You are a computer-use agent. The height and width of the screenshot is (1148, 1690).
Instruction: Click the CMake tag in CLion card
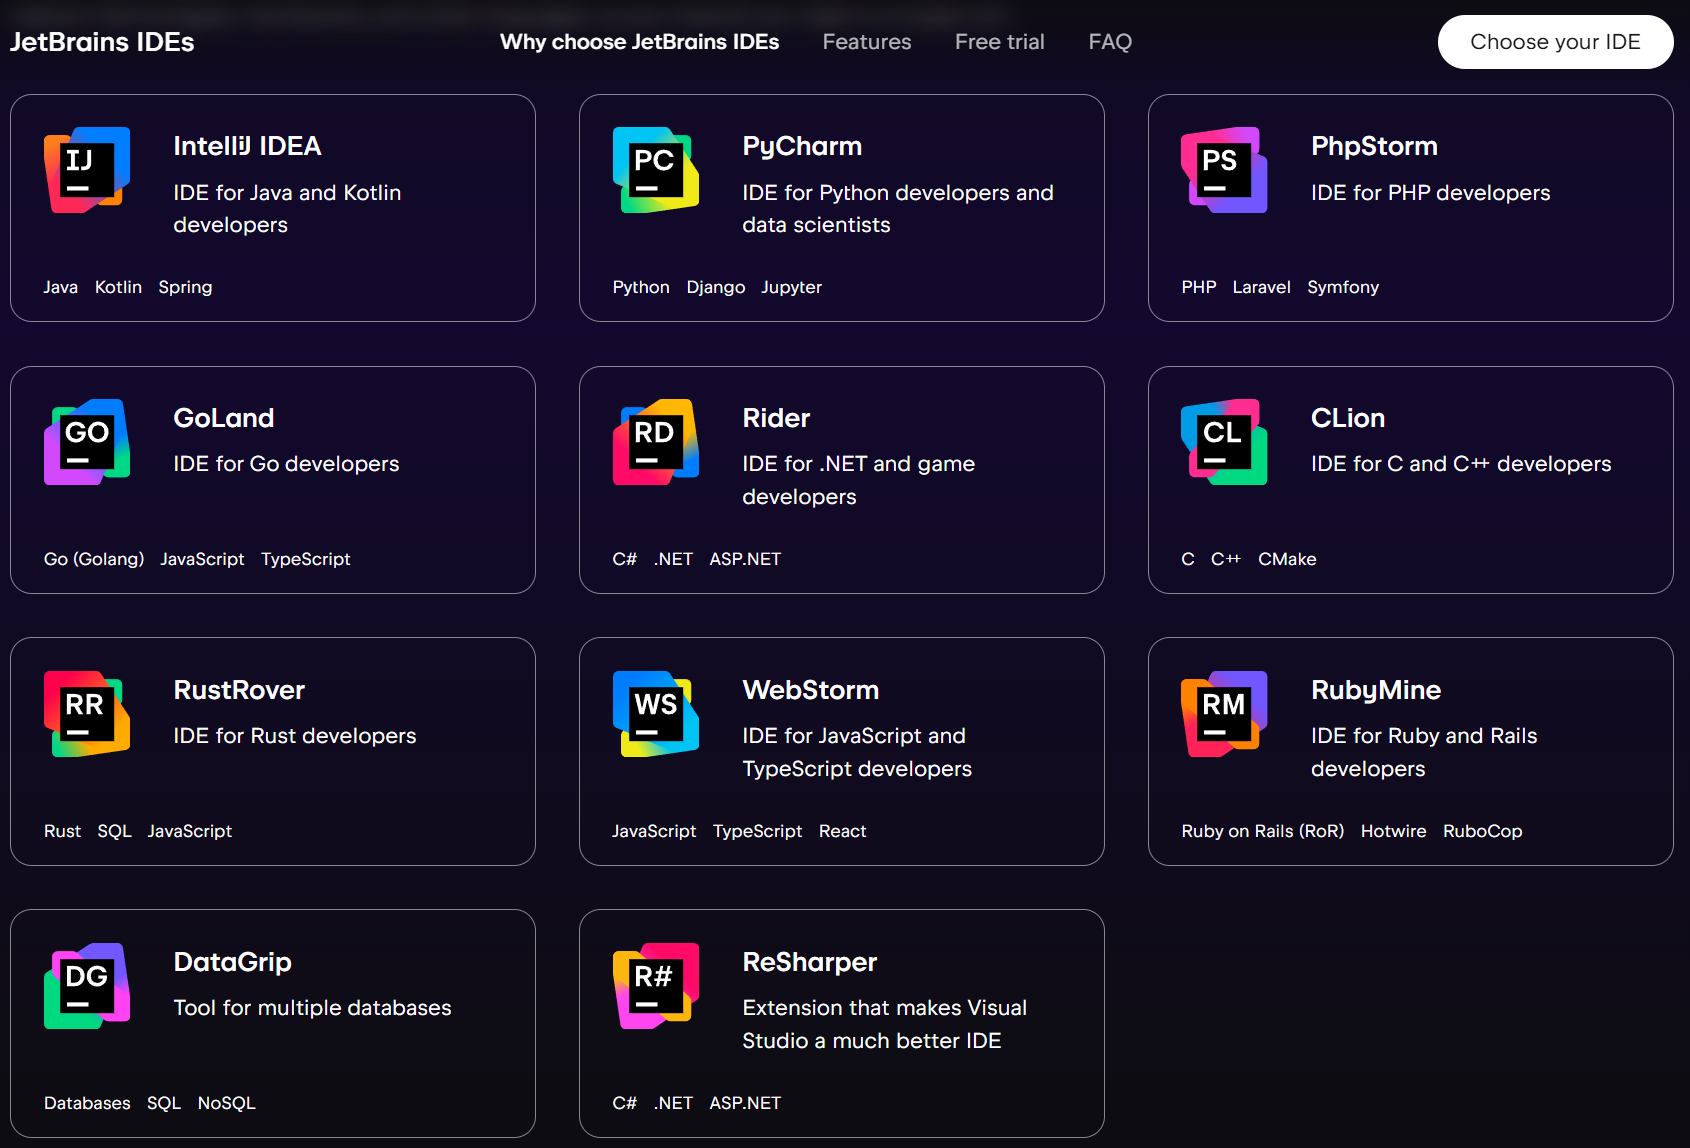[1287, 559]
